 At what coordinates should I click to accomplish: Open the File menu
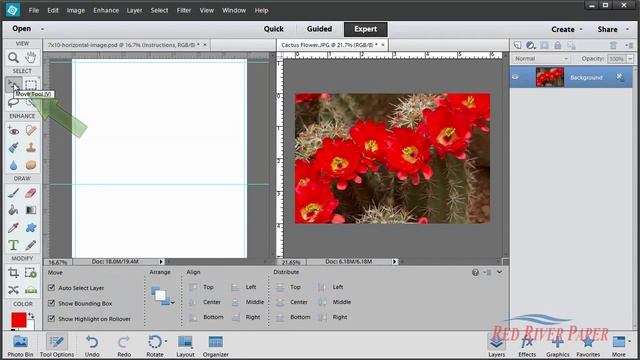(x=33, y=10)
